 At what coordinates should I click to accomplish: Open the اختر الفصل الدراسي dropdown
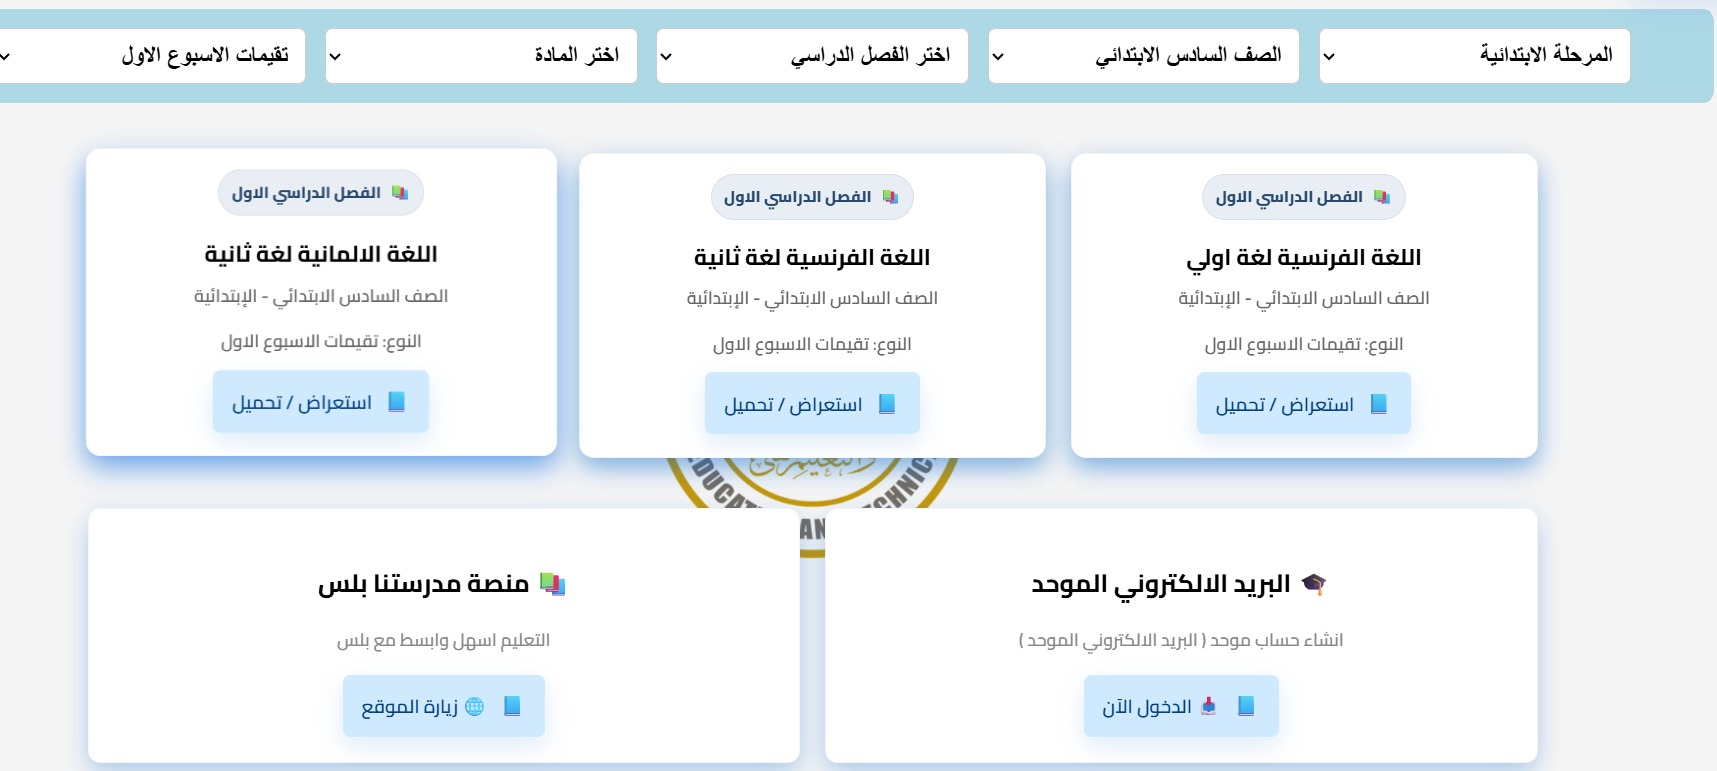(x=812, y=56)
